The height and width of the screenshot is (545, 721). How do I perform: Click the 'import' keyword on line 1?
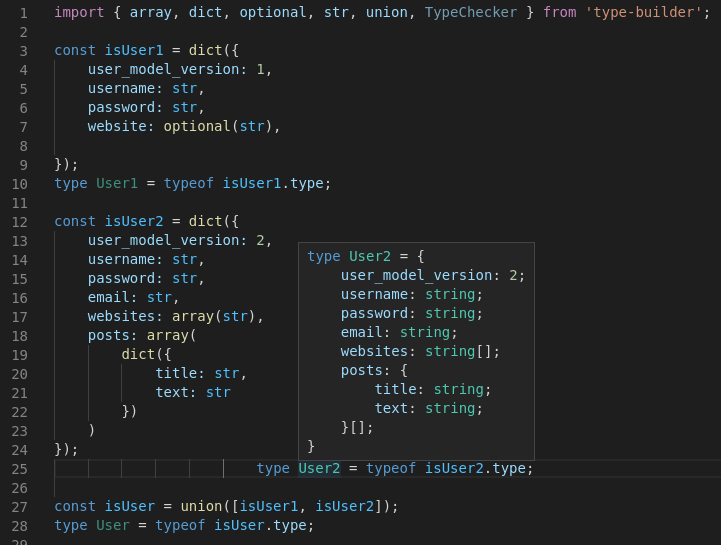click(79, 12)
